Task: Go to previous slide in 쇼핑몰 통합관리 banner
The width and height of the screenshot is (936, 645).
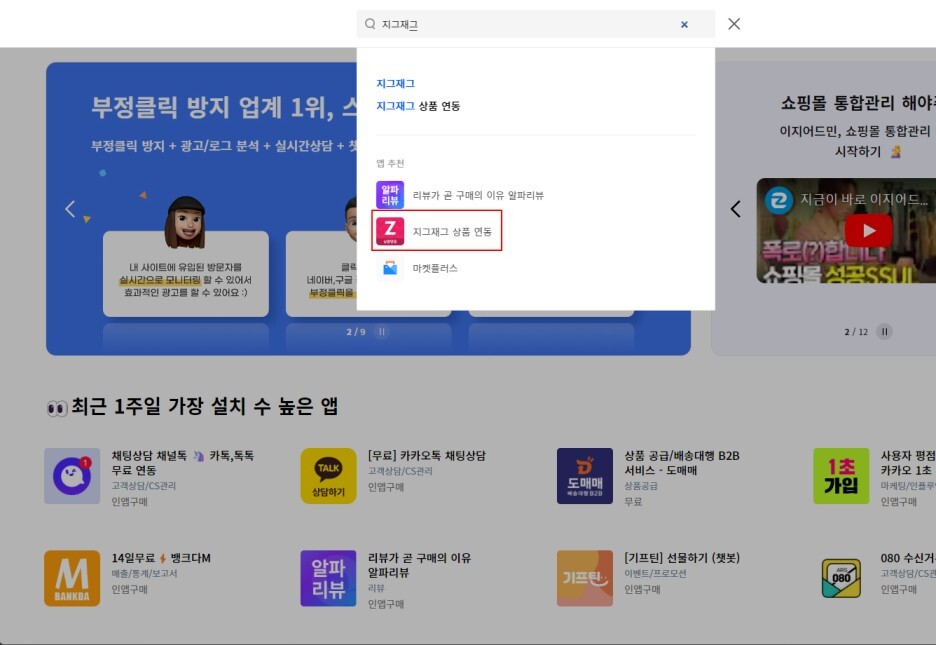Action: (735, 209)
